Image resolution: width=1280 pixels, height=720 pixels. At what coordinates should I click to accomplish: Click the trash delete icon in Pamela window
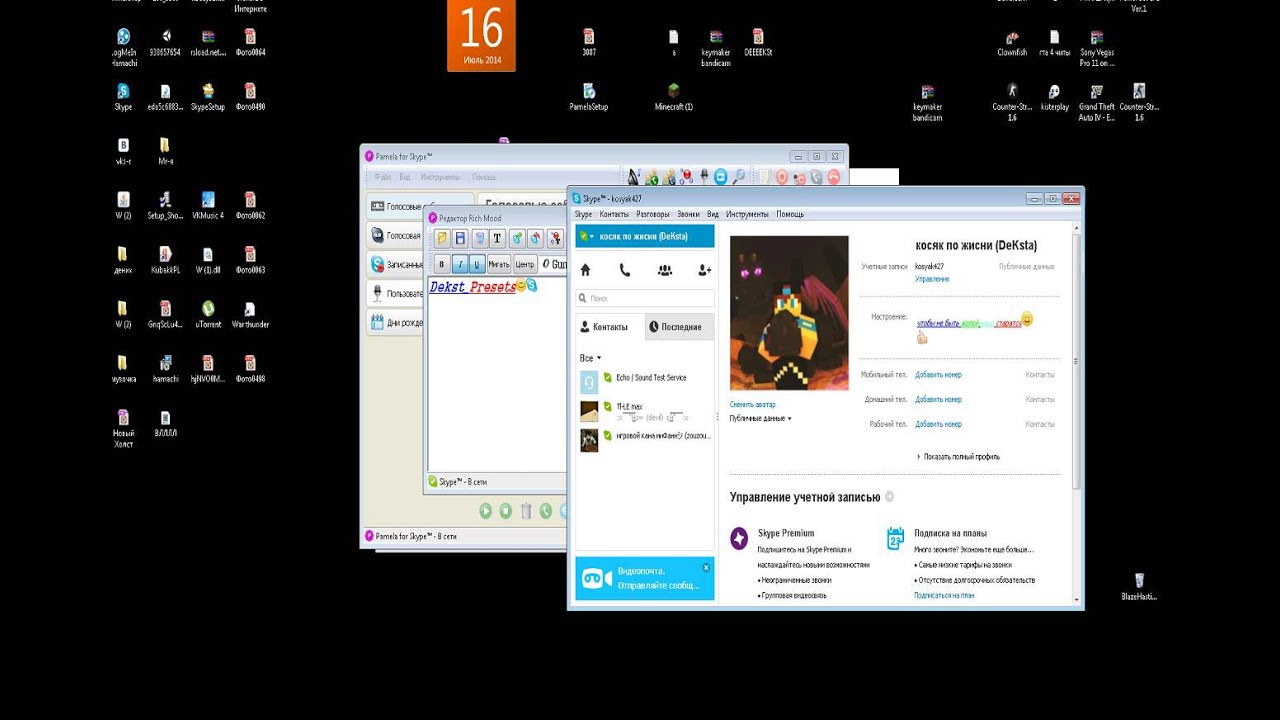click(526, 511)
